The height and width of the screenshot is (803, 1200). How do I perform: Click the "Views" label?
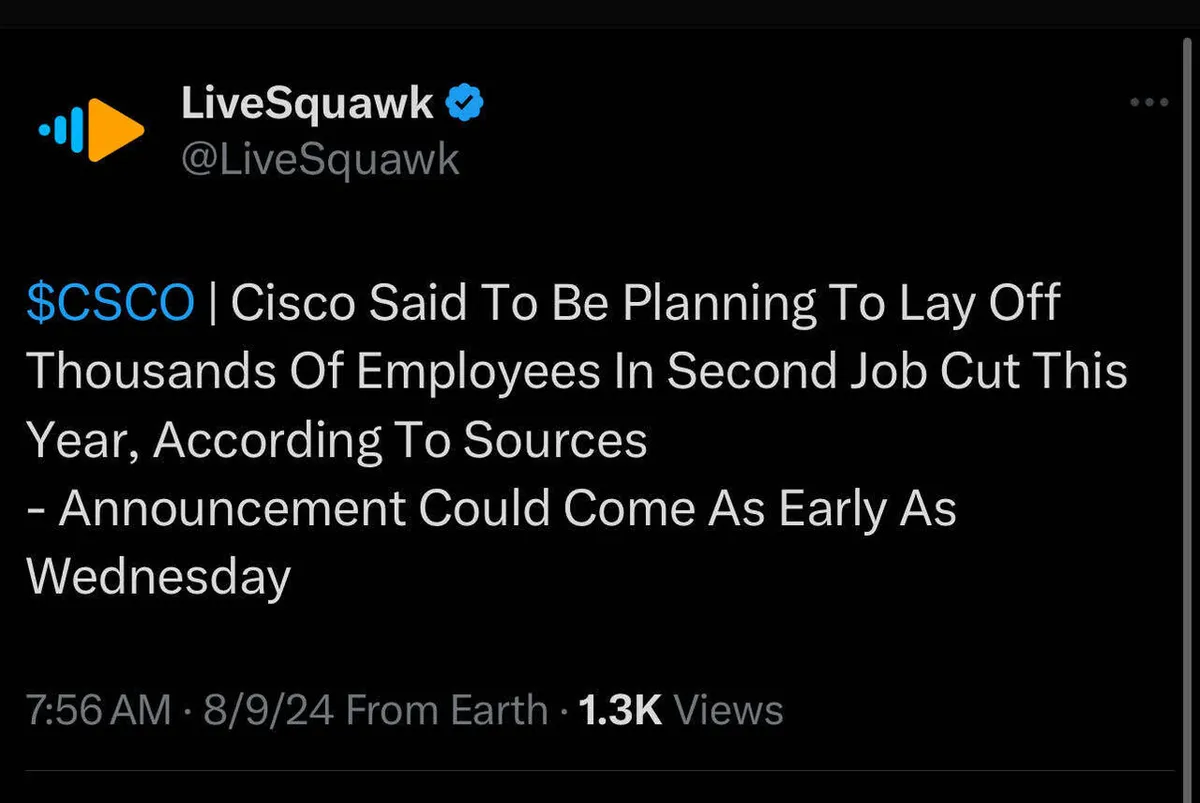point(728,711)
